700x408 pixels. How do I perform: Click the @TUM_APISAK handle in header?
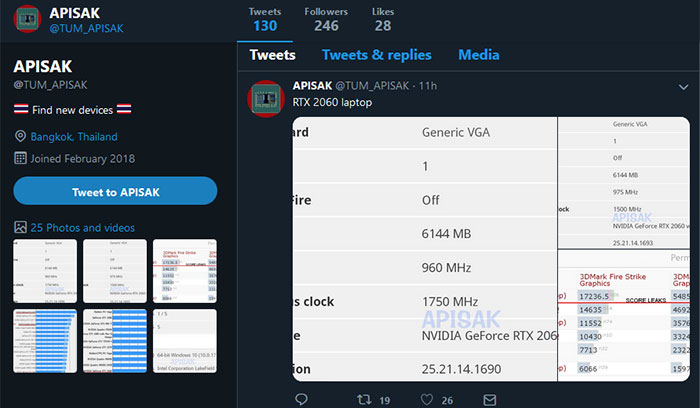coord(86,29)
